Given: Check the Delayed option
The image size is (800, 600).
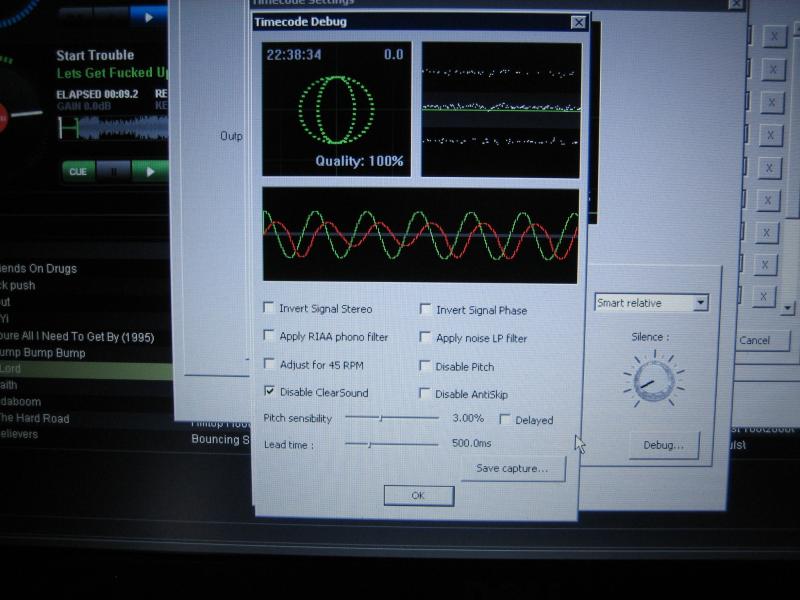Looking at the screenshot, I should [505, 419].
